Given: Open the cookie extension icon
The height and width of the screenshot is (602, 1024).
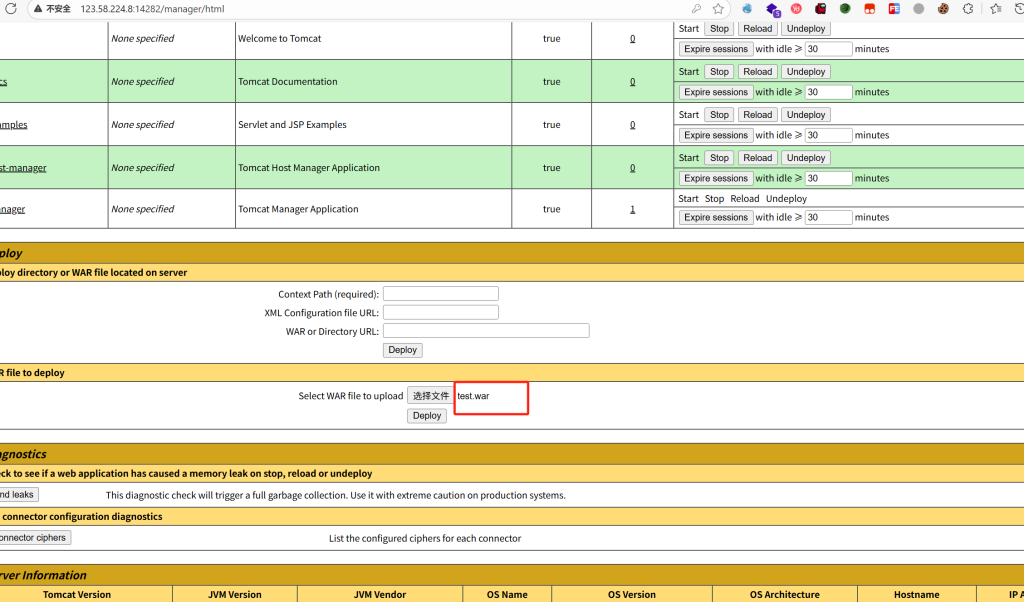Looking at the screenshot, I should click(x=943, y=8).
